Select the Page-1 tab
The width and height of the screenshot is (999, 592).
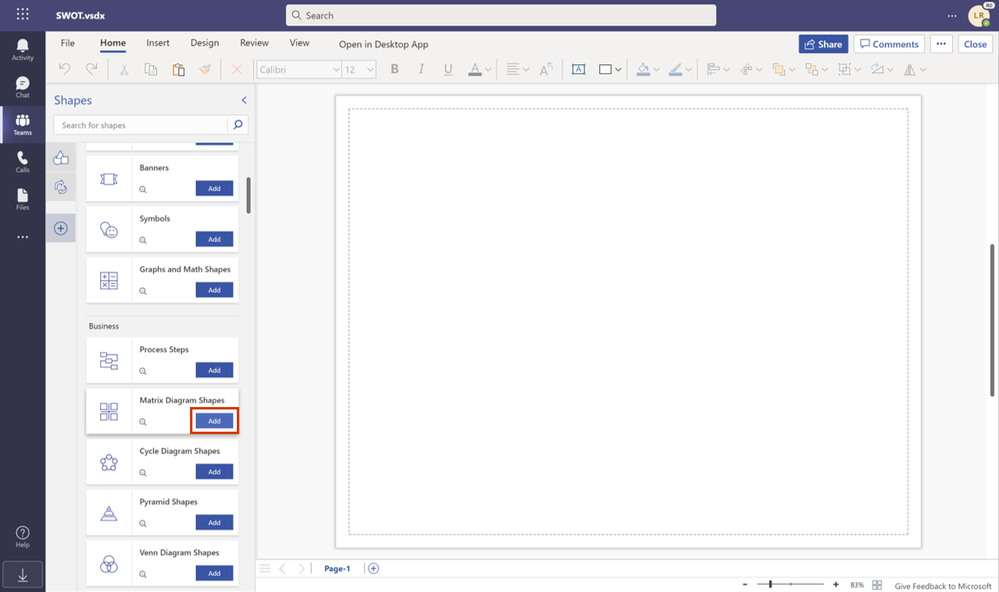click(337, 568)
